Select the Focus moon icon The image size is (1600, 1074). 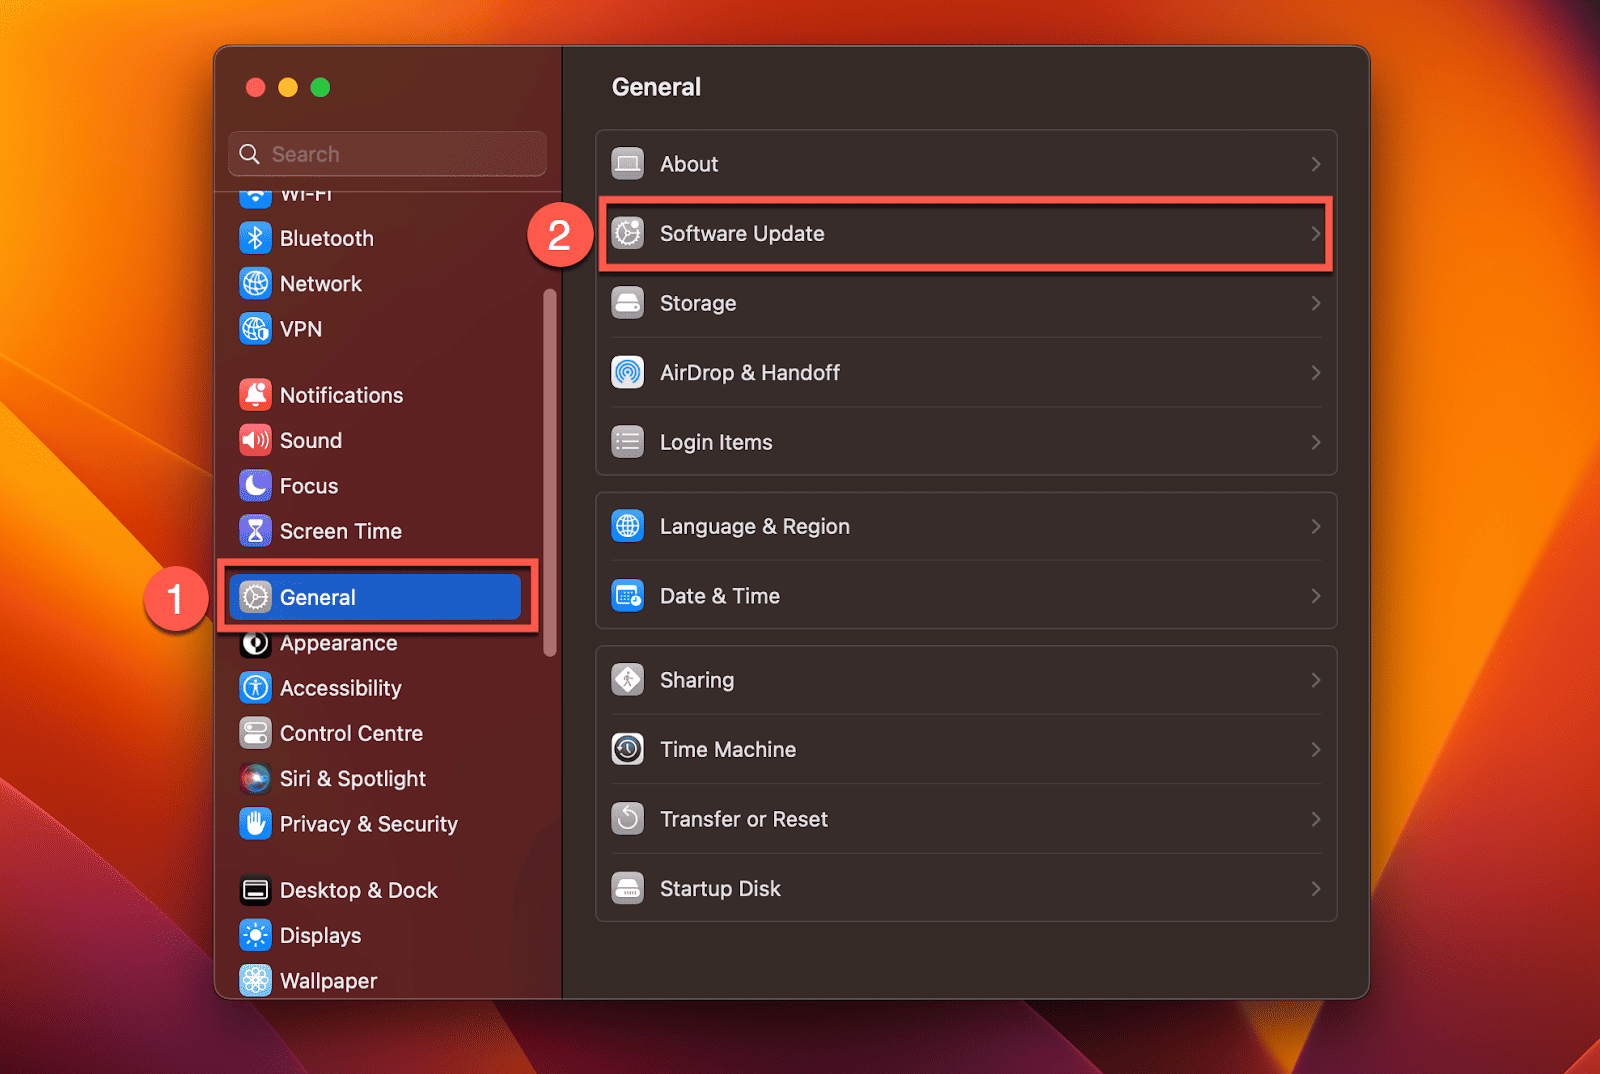click(256, 486)
